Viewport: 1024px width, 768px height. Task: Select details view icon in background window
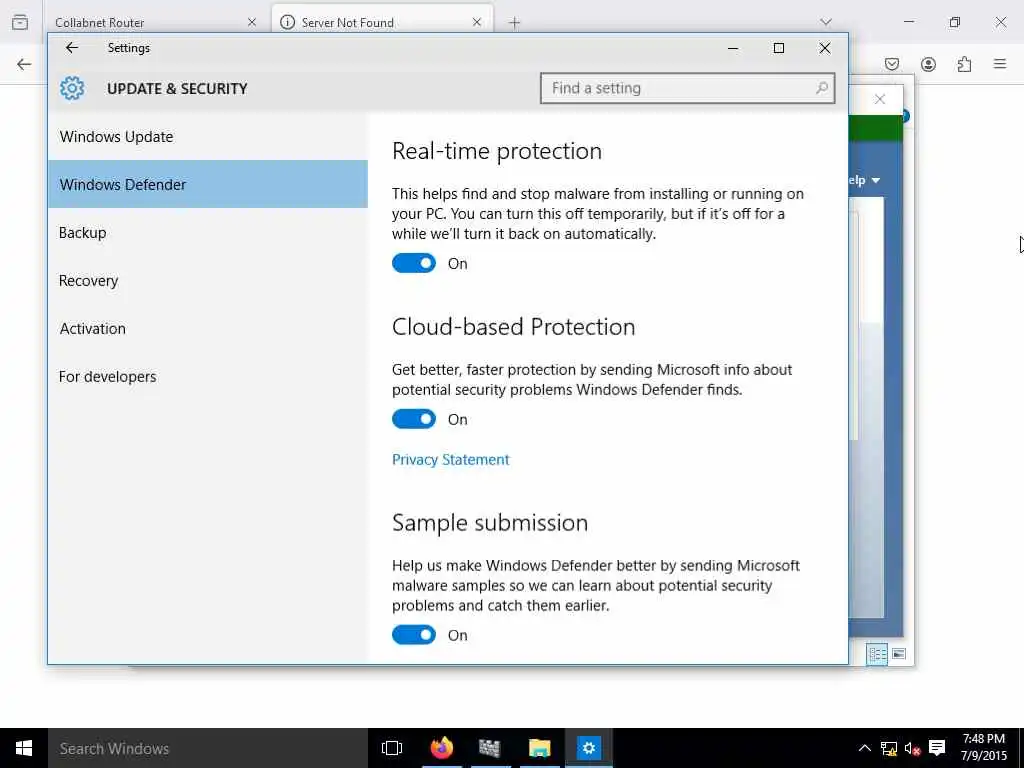coord(877,654)
